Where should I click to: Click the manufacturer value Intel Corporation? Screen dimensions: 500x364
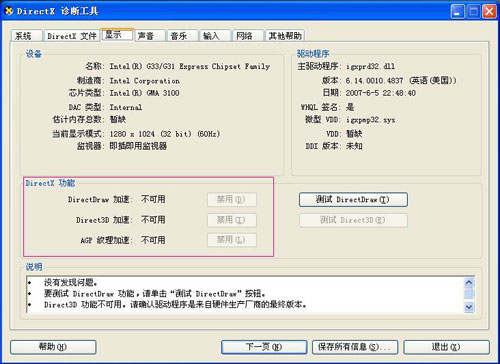pos(145,81)
